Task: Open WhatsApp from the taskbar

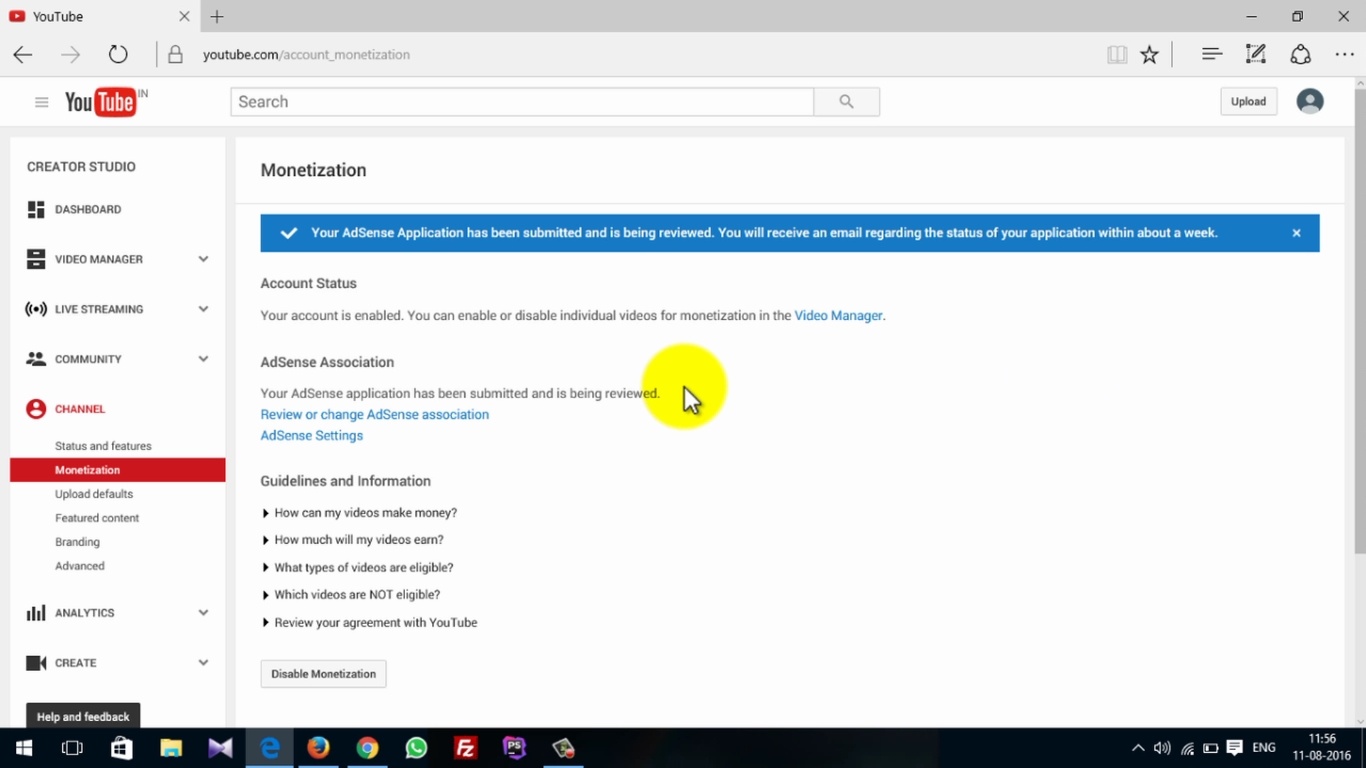Action: [x=416, y=748]
